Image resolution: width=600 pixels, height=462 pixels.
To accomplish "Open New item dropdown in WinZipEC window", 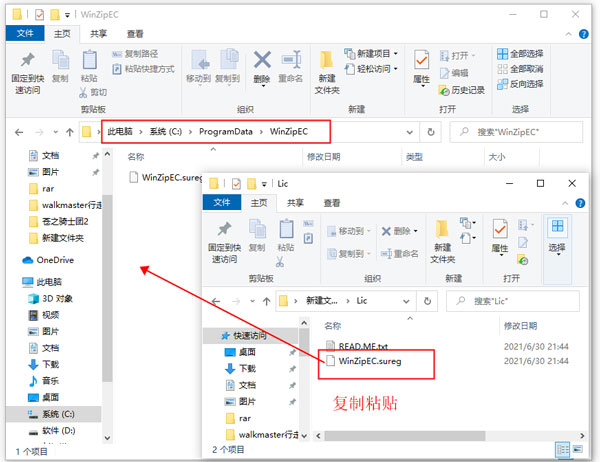I will (x=371, y=54).
